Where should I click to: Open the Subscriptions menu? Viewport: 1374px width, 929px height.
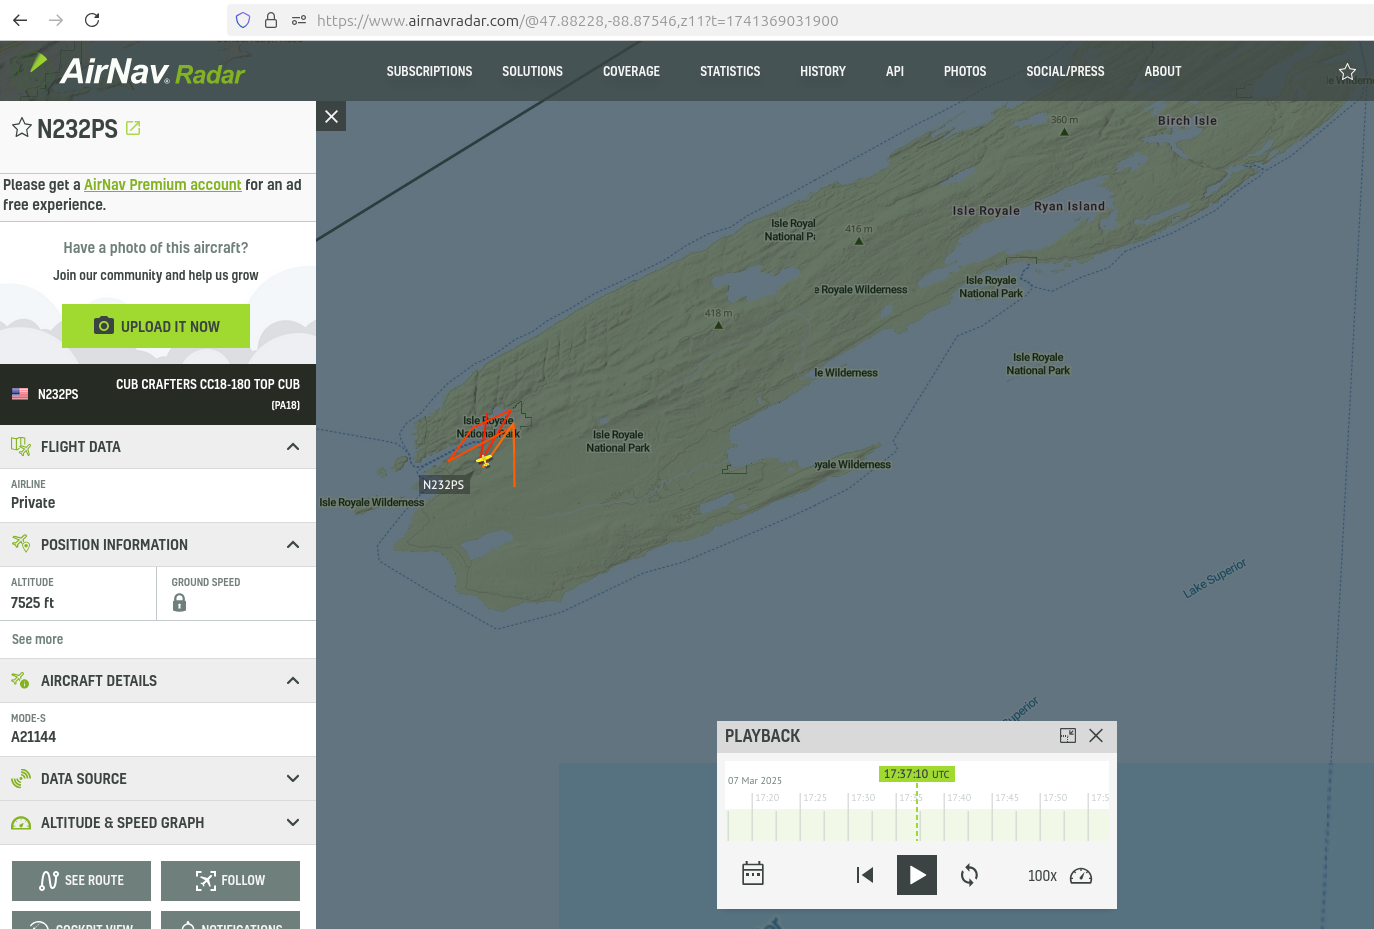coord(429,72)
